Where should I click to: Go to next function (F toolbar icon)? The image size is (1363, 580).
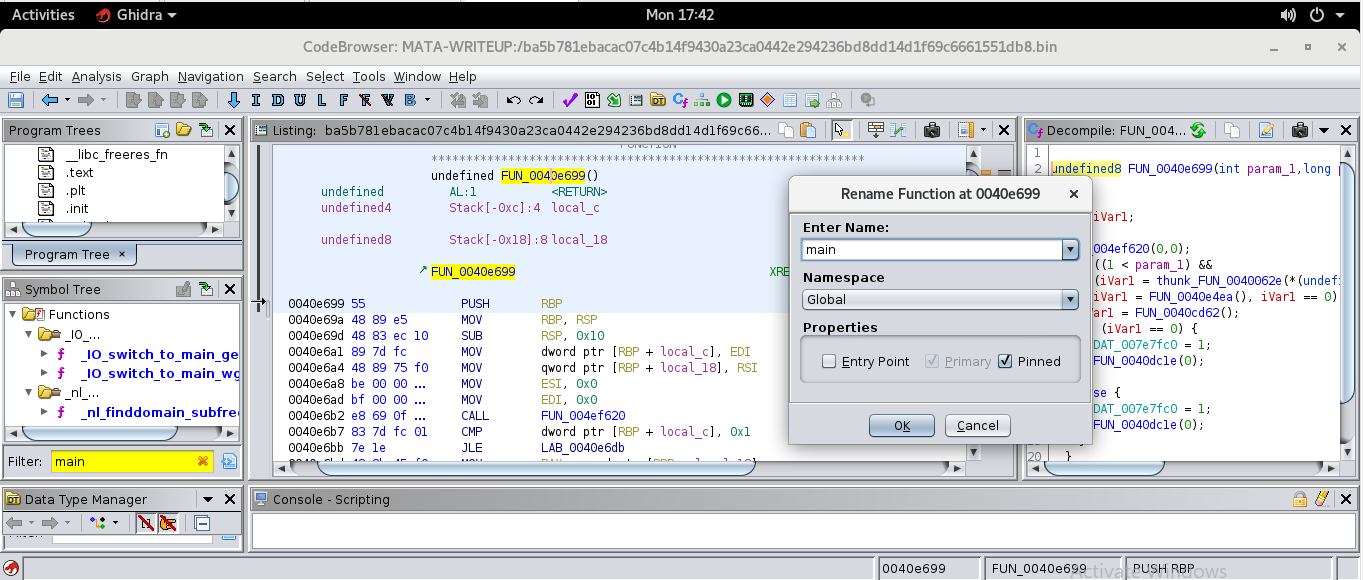(343, 100)
